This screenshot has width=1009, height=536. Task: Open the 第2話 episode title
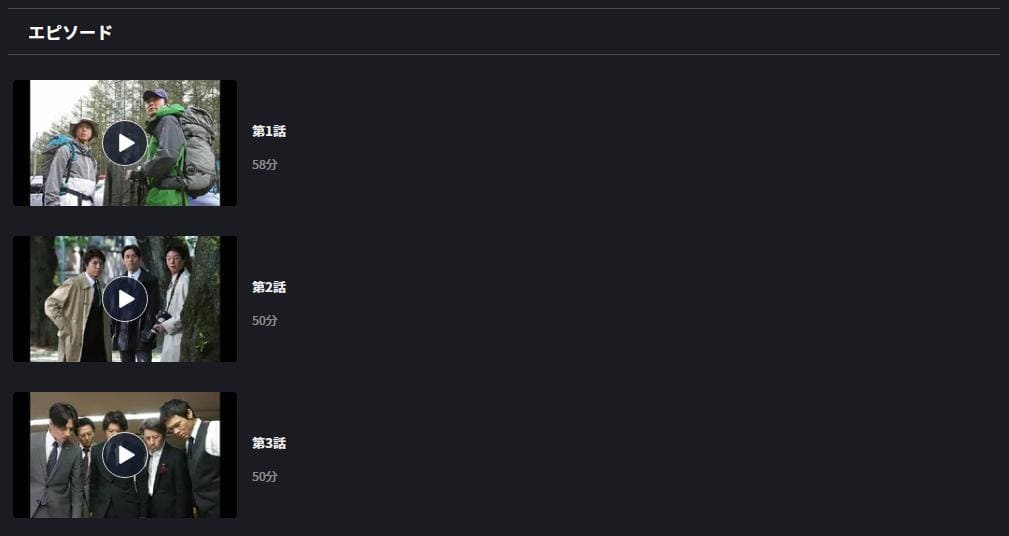pyautogui.click(x=269, y=287)
